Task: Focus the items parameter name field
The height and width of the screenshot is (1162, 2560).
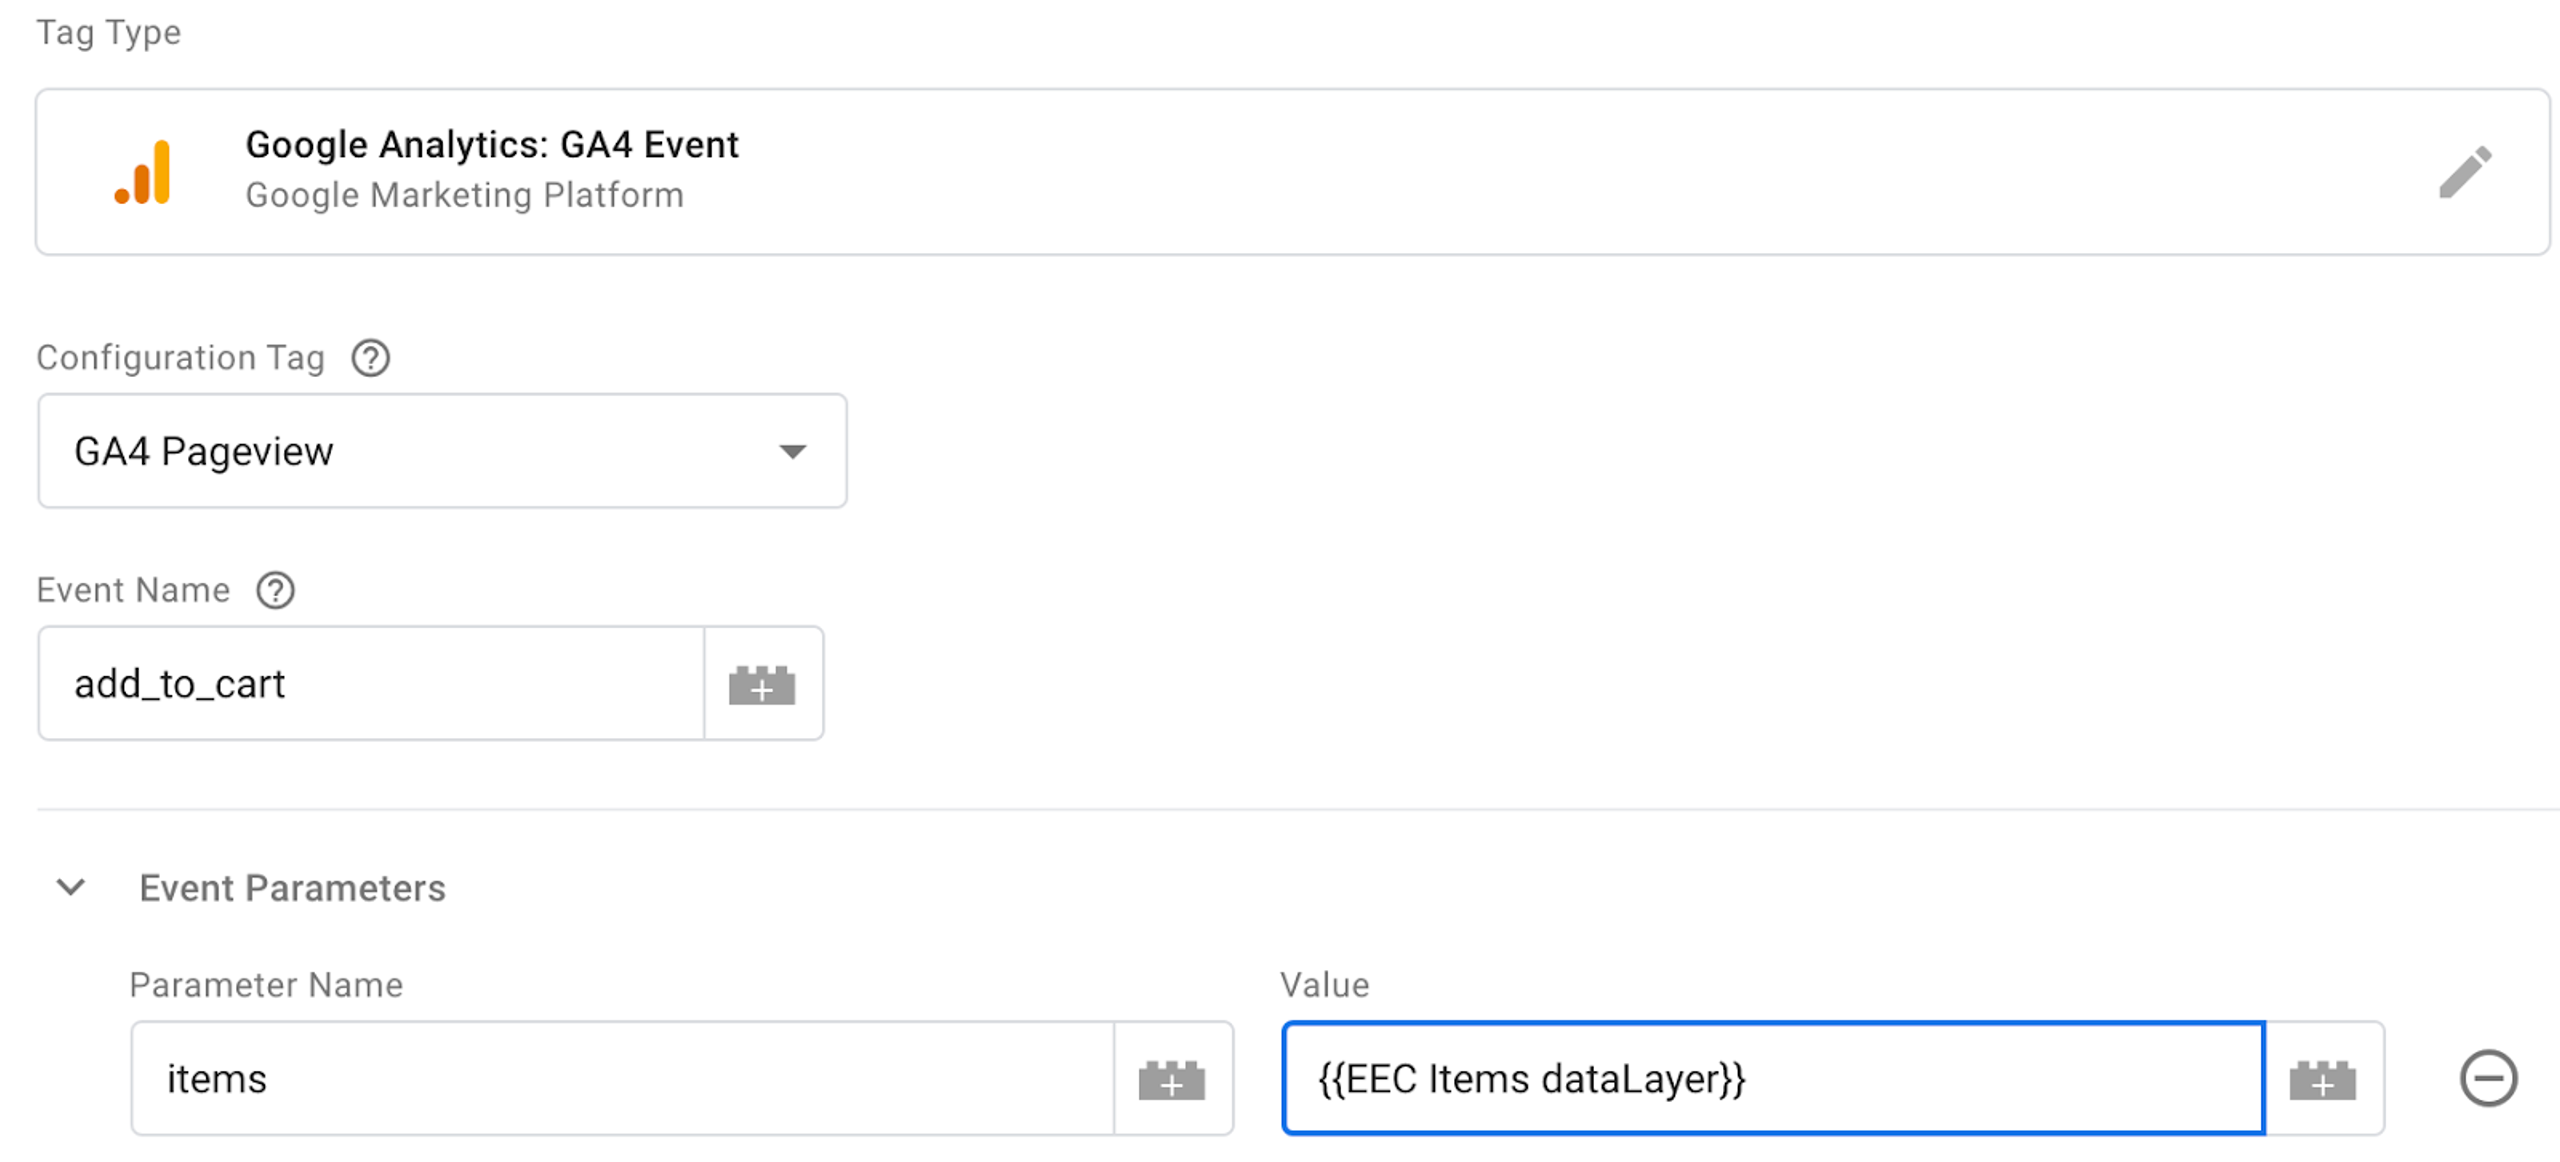Action: 622,1079
